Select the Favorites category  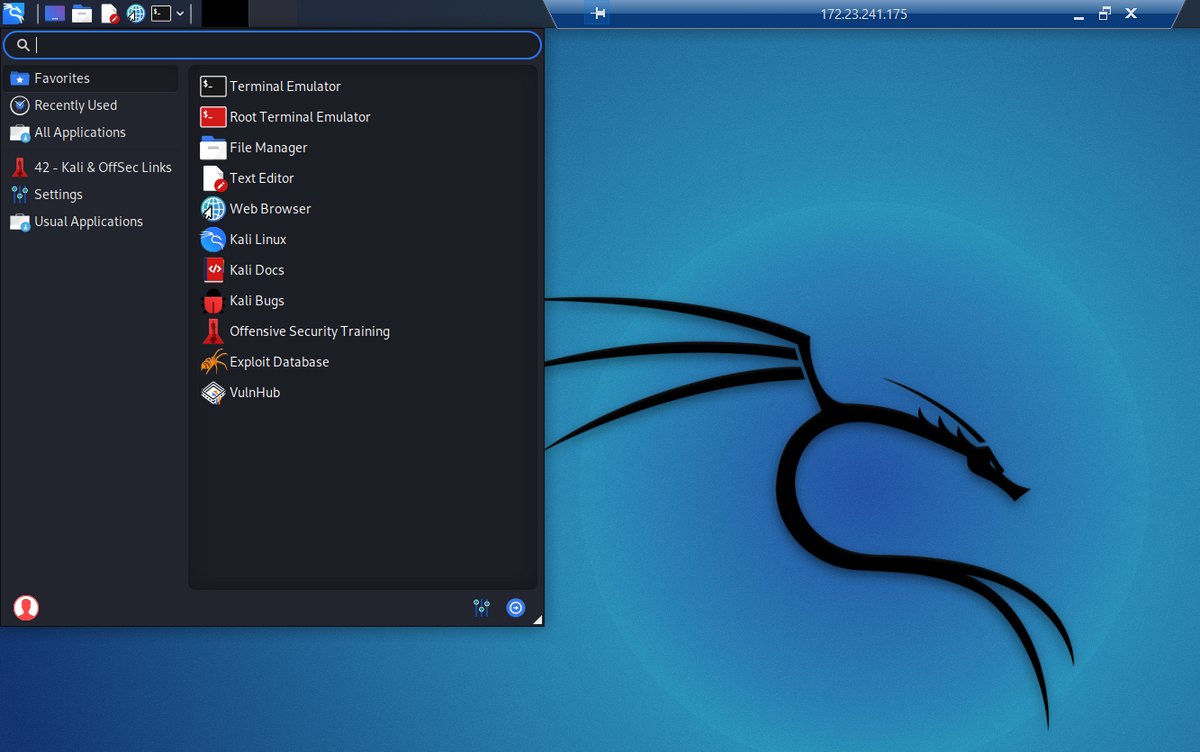point(62,78)
